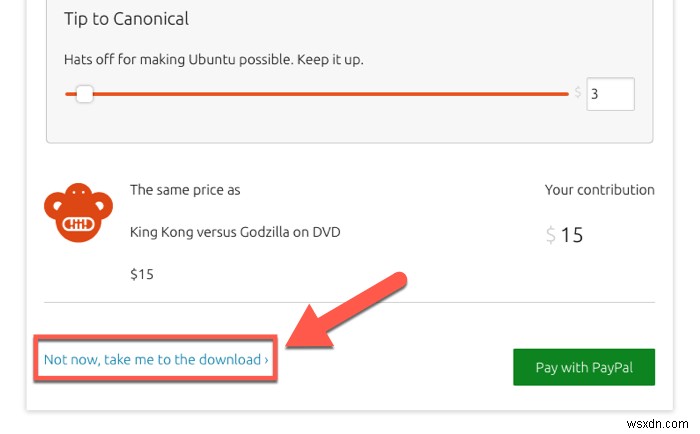Select 'King Kong versus Godzilla on DVD' text
700x434 pixels.
pyautogui.click(x=235, y=232)
